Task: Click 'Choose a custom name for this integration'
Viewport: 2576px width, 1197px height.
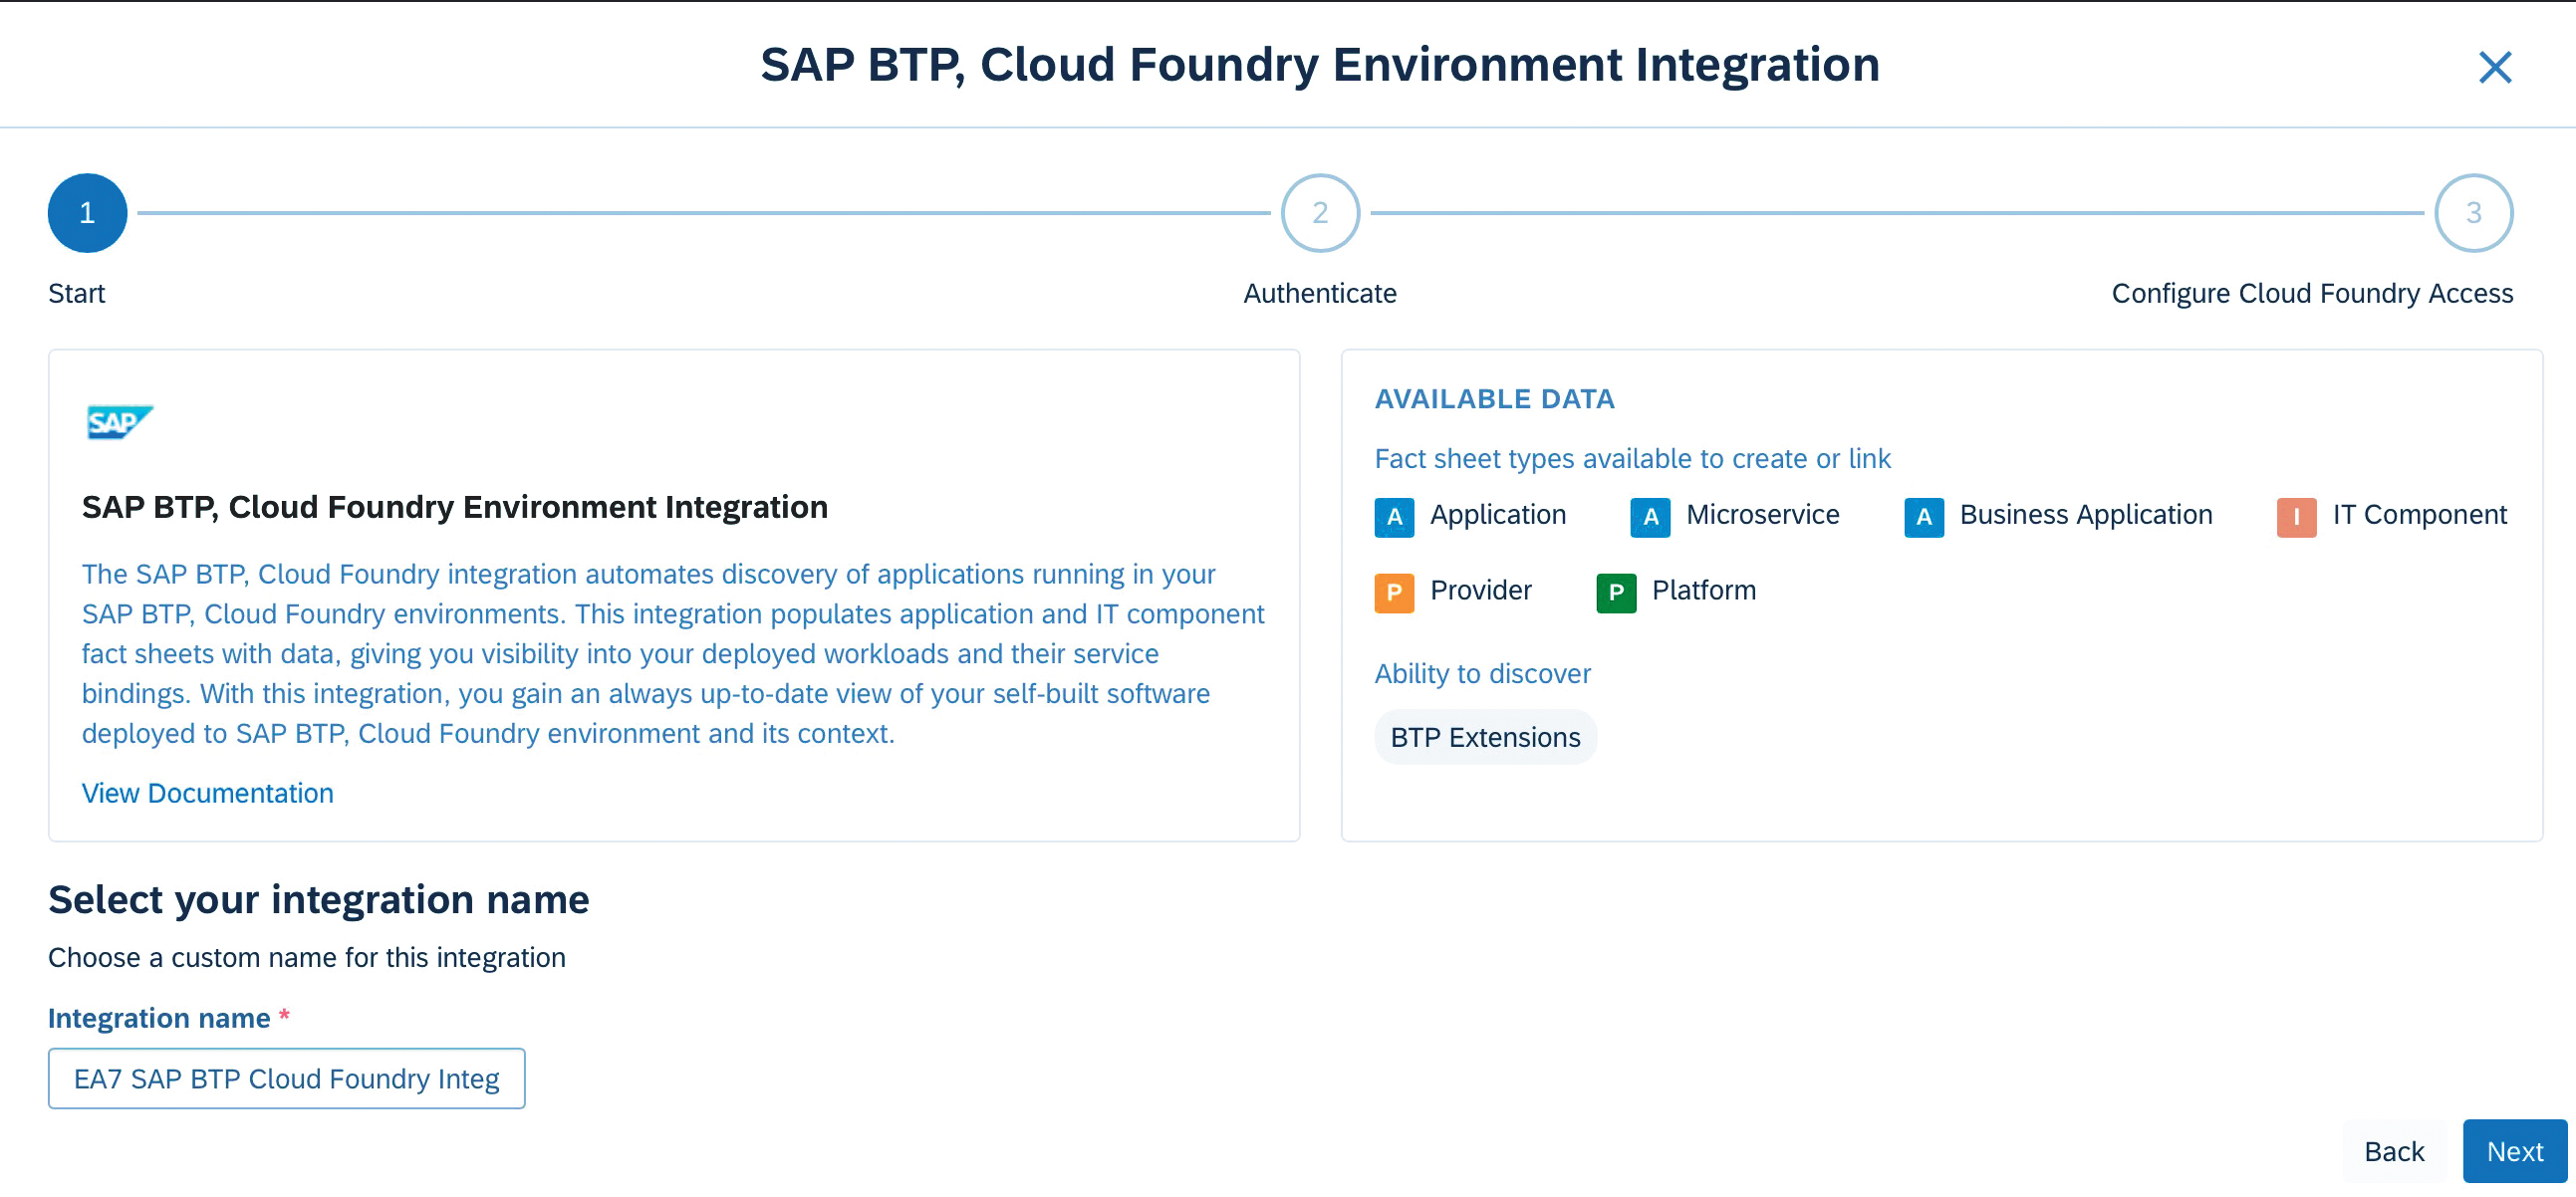Action: (307, 957)
